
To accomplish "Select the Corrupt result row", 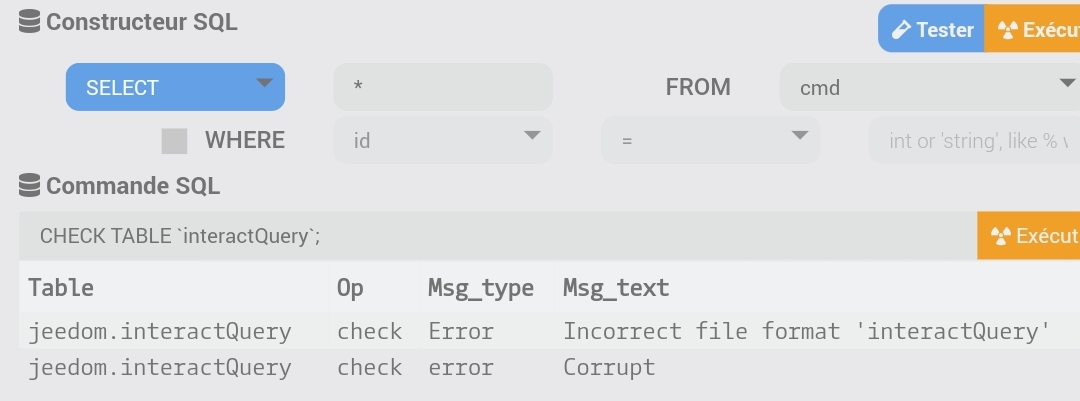I will click(x=550, y=367).
